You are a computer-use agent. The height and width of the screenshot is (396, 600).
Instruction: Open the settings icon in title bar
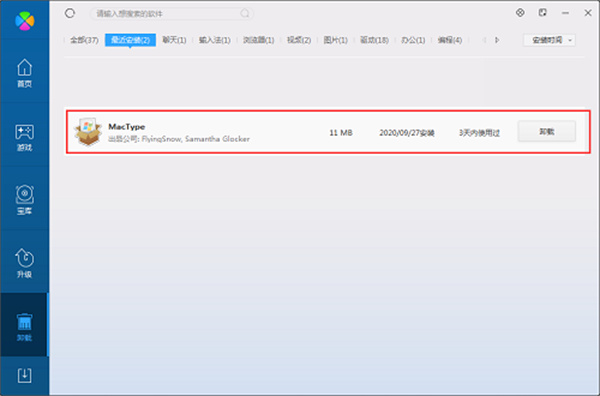pyautogui.click(x=520, y=13)
